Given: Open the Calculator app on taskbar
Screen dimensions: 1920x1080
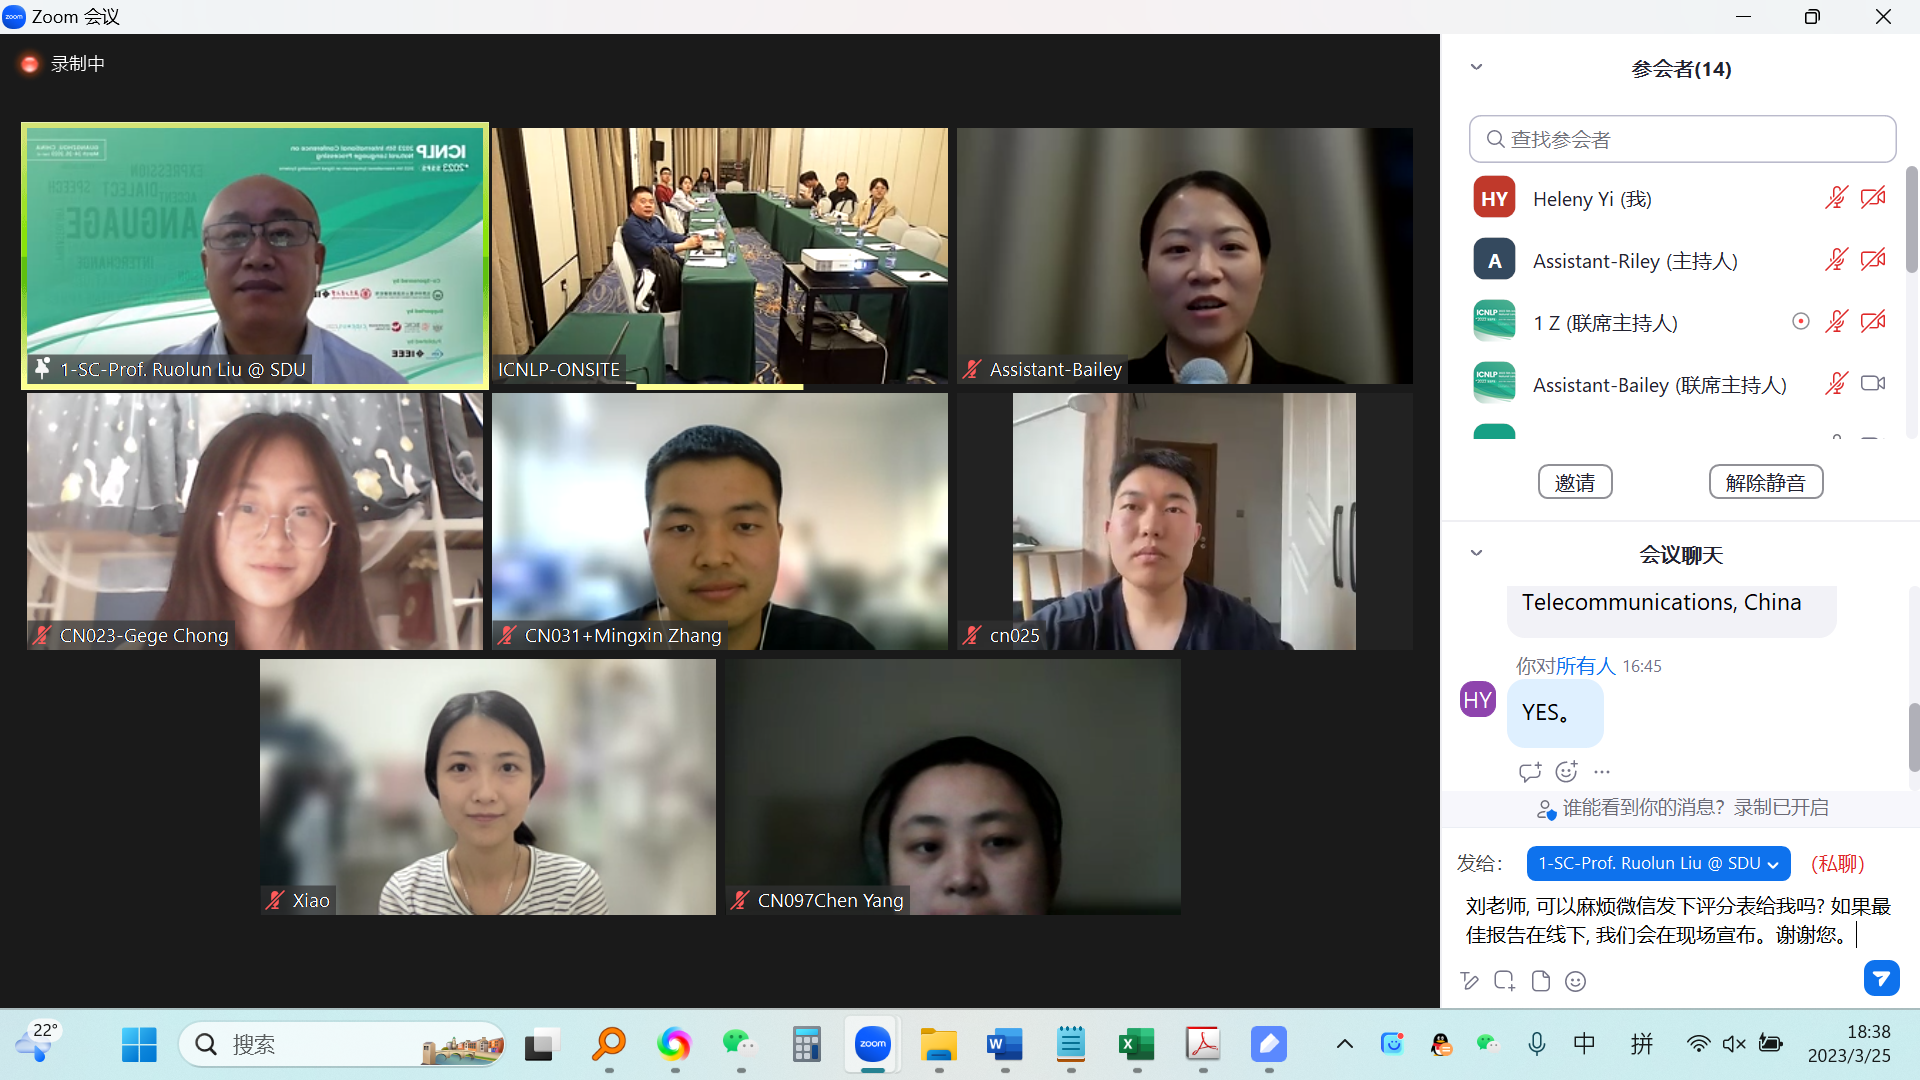Looking at the screenshot, I should point(806,1045).
